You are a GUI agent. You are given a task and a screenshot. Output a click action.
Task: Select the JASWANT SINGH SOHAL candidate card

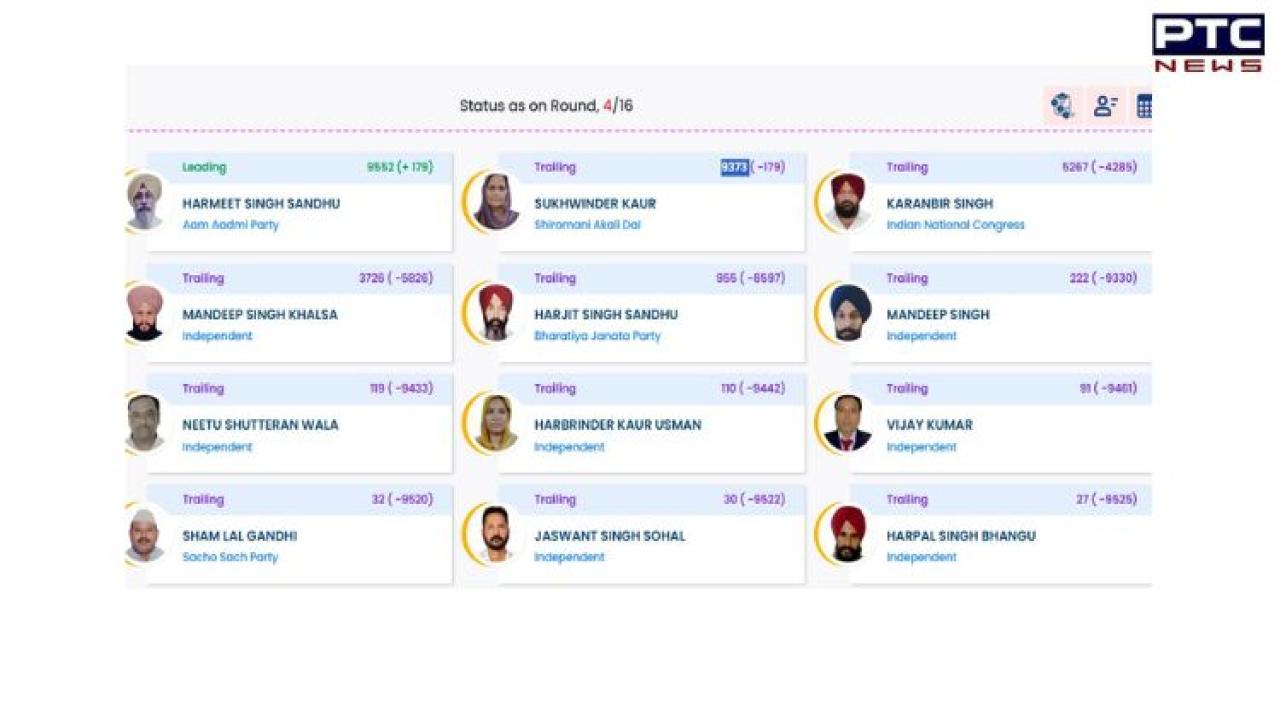pos(651,536)
